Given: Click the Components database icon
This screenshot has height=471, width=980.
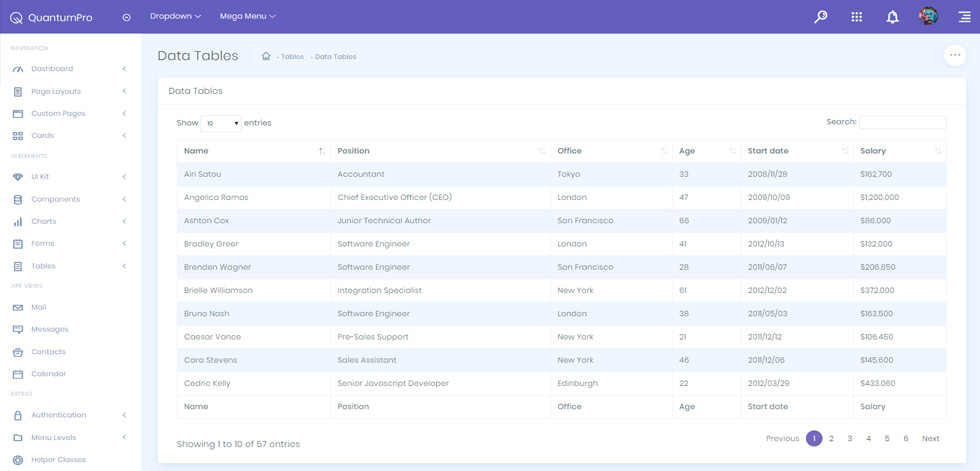Looking at the screenshot, I should [x=18, y=199].
